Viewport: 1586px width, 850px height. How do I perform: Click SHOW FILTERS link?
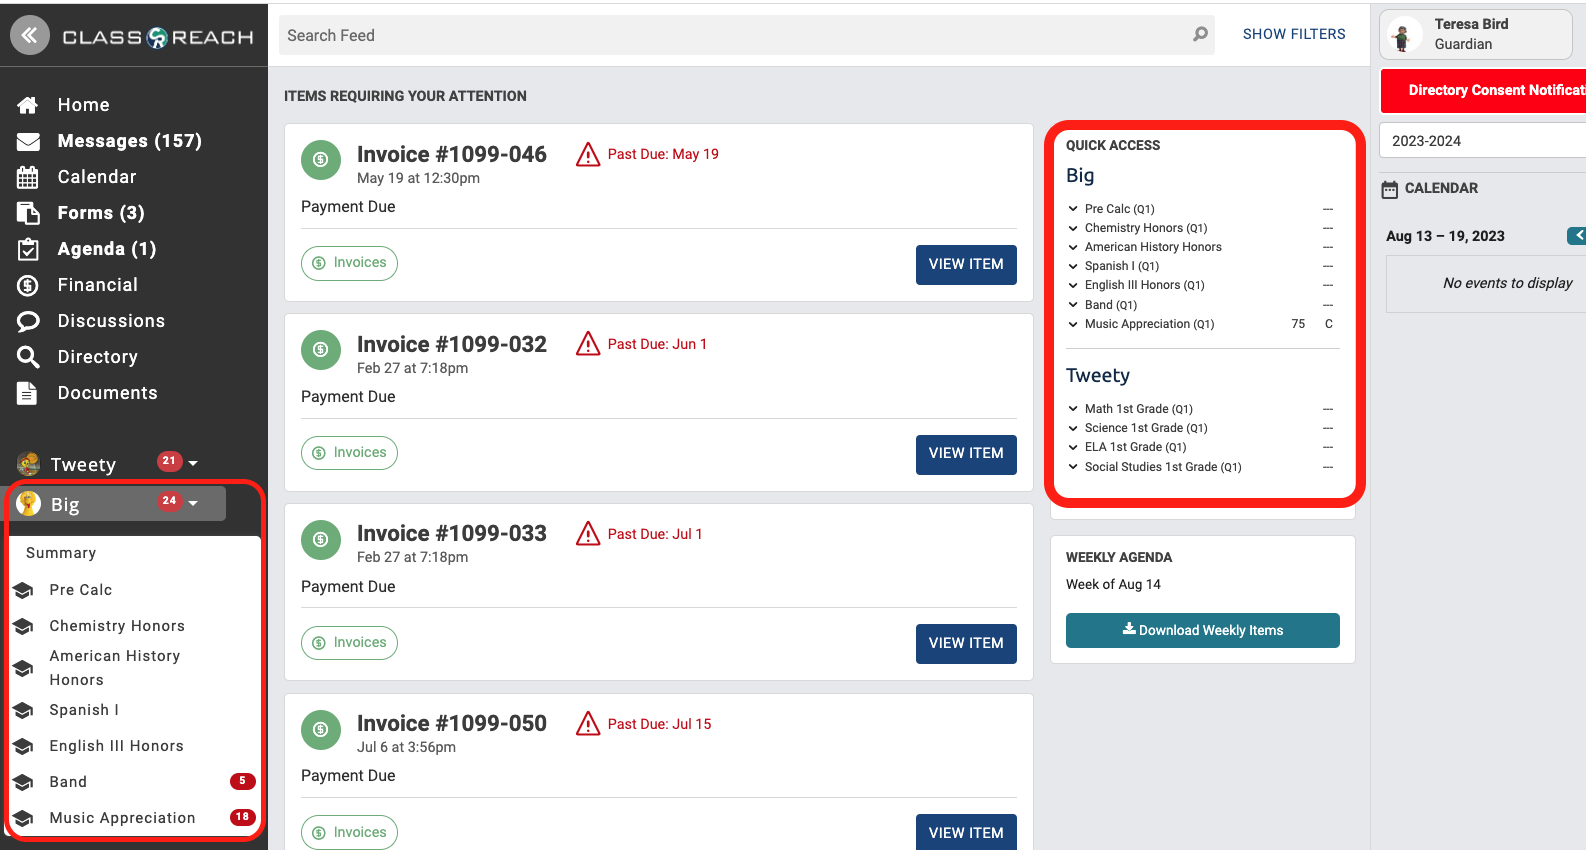(x=1294, y=34)
